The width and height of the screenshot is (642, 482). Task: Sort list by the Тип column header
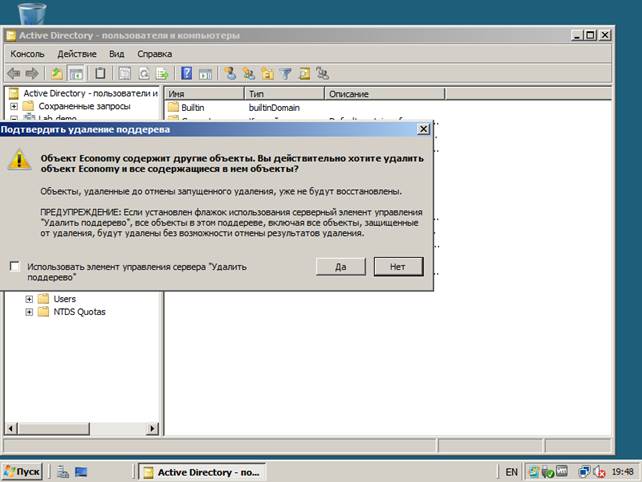coord(285,94)
